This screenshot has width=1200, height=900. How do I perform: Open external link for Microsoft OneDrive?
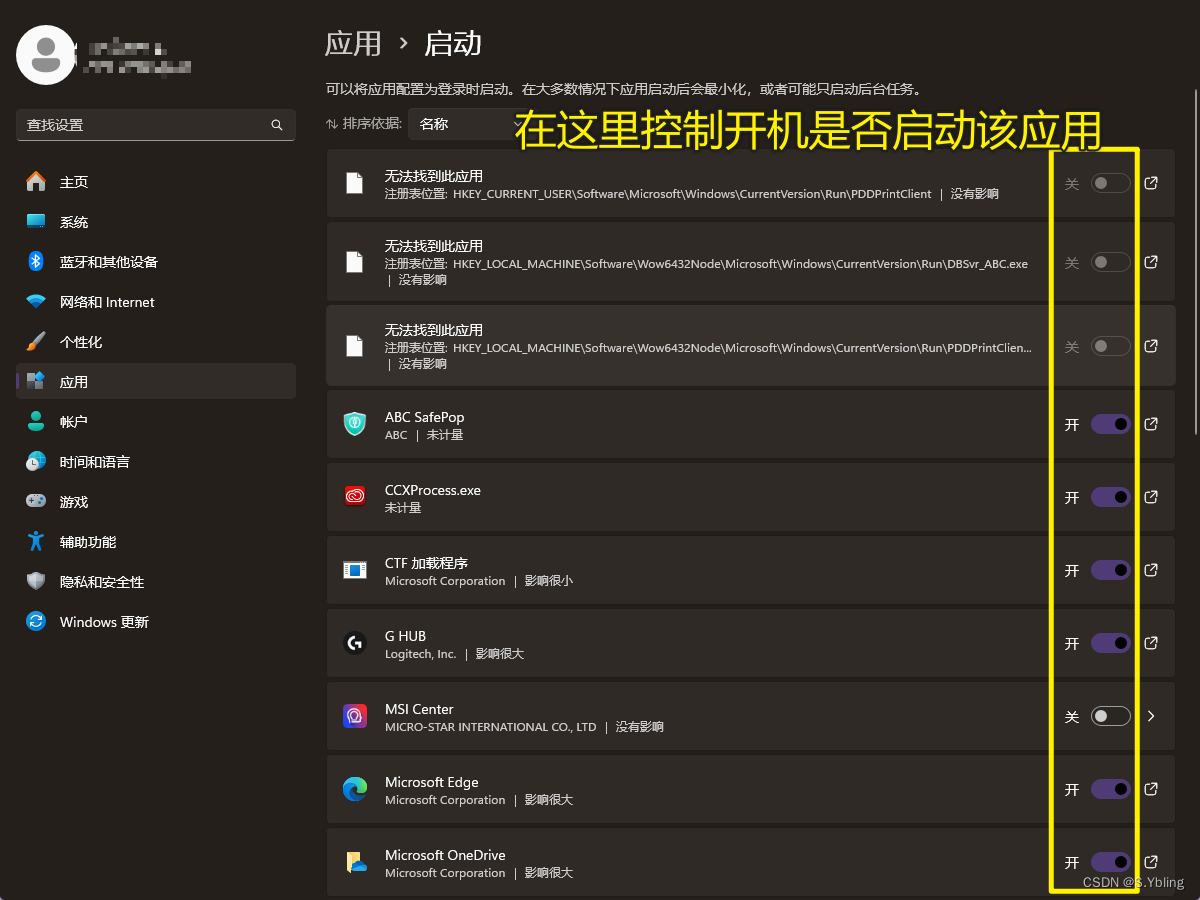[1151, 862]
